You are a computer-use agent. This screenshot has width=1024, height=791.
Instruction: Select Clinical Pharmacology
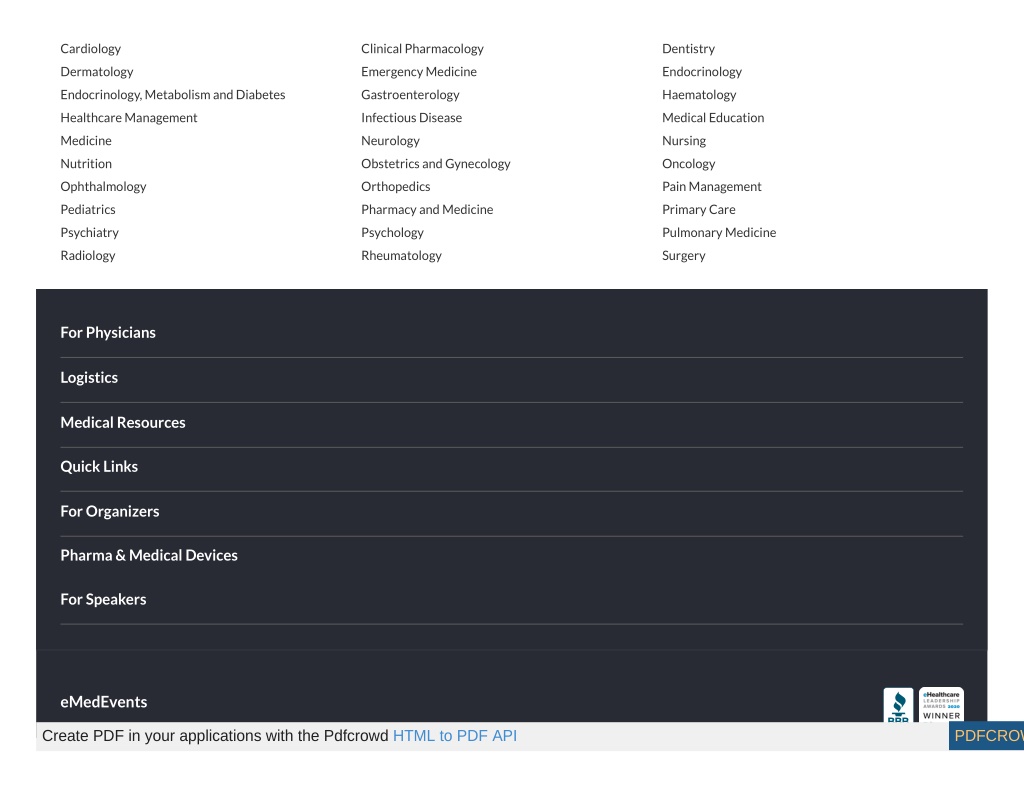point(423,49)
